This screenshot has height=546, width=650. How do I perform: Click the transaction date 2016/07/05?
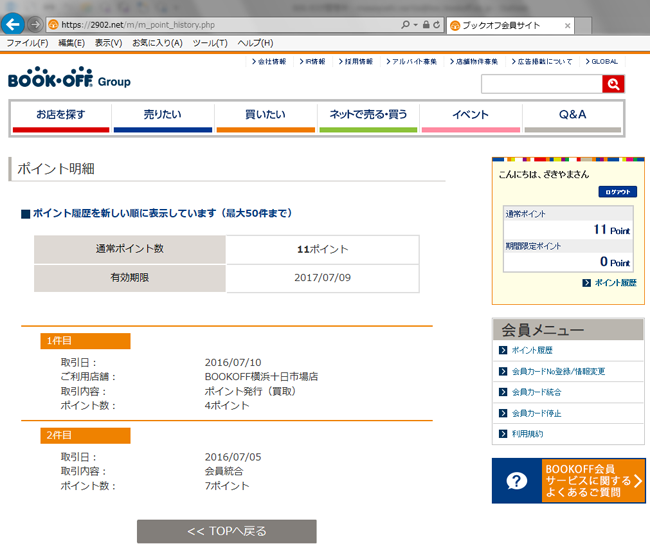pos(233,457)
